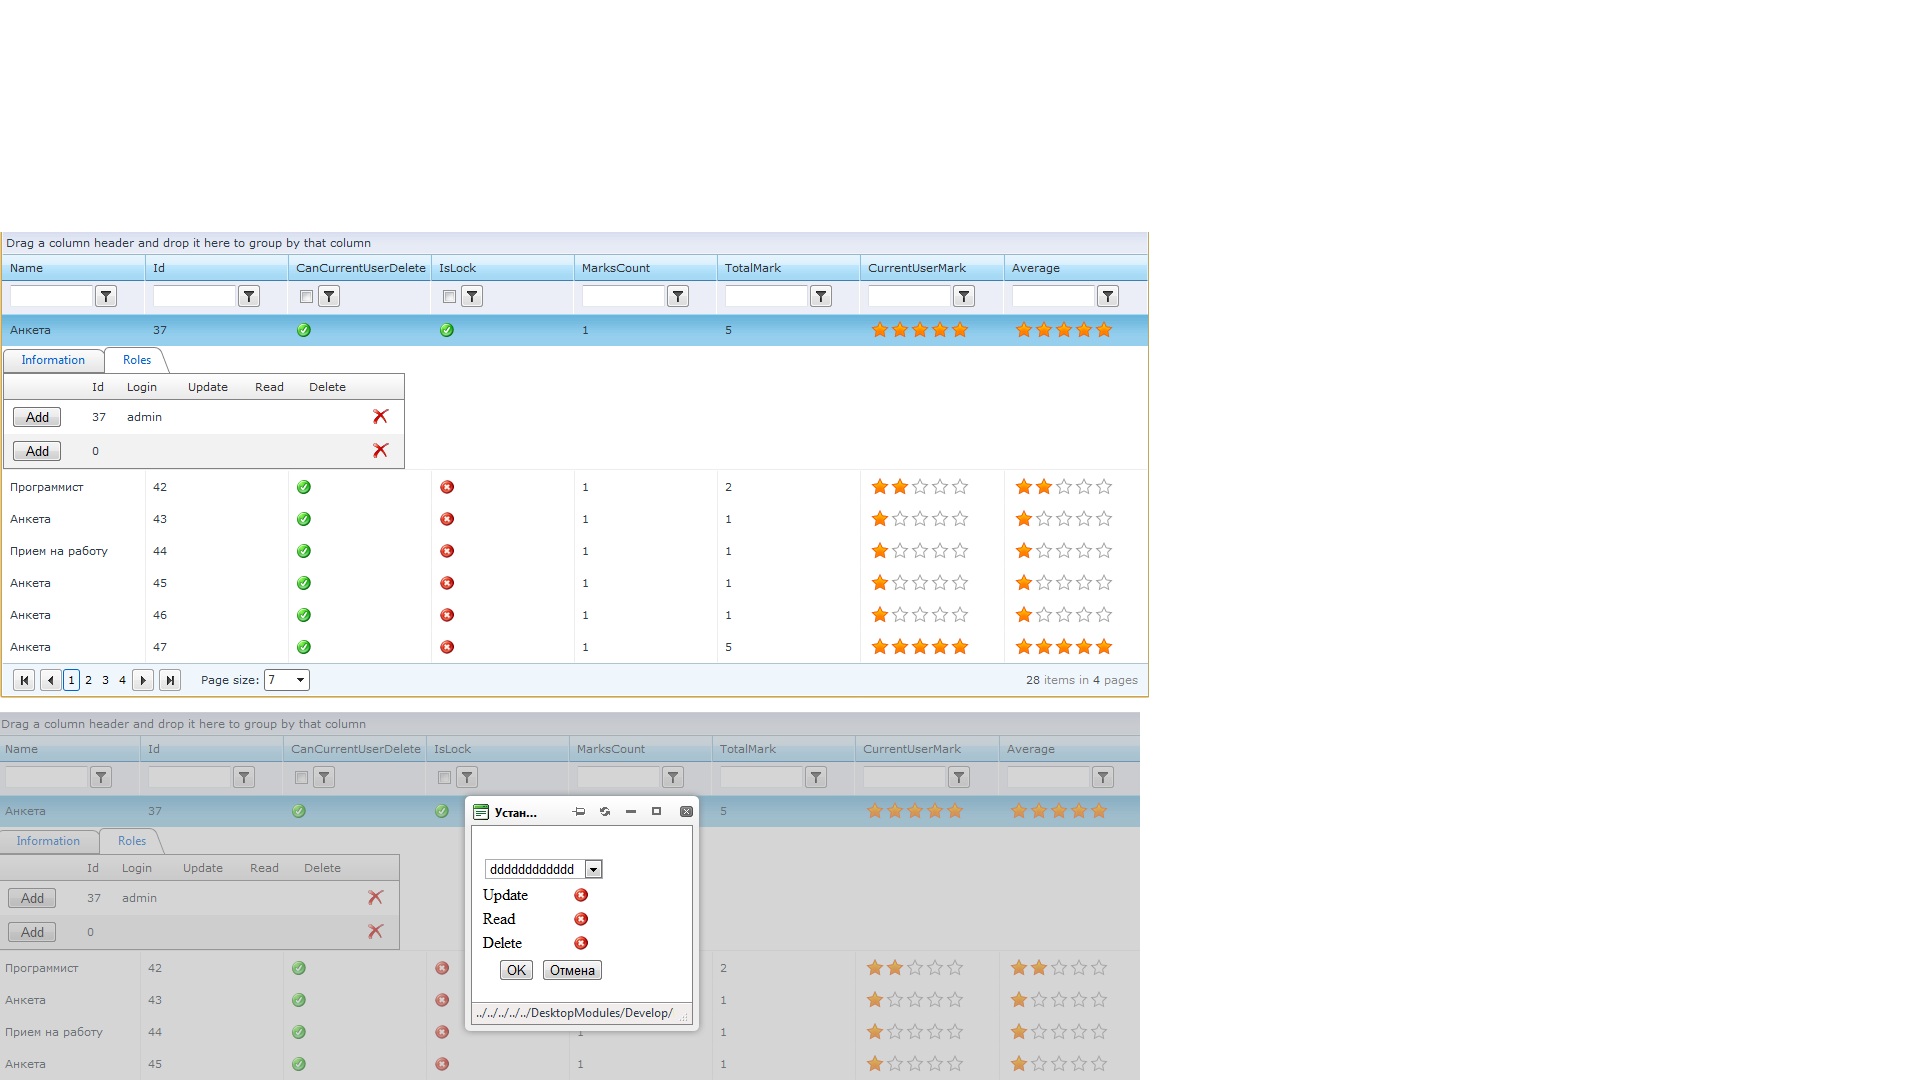Open filter menu for MarksCount column, upper grid
Viewport: 1920px width, 1080px height.
[x=678, y=297]
